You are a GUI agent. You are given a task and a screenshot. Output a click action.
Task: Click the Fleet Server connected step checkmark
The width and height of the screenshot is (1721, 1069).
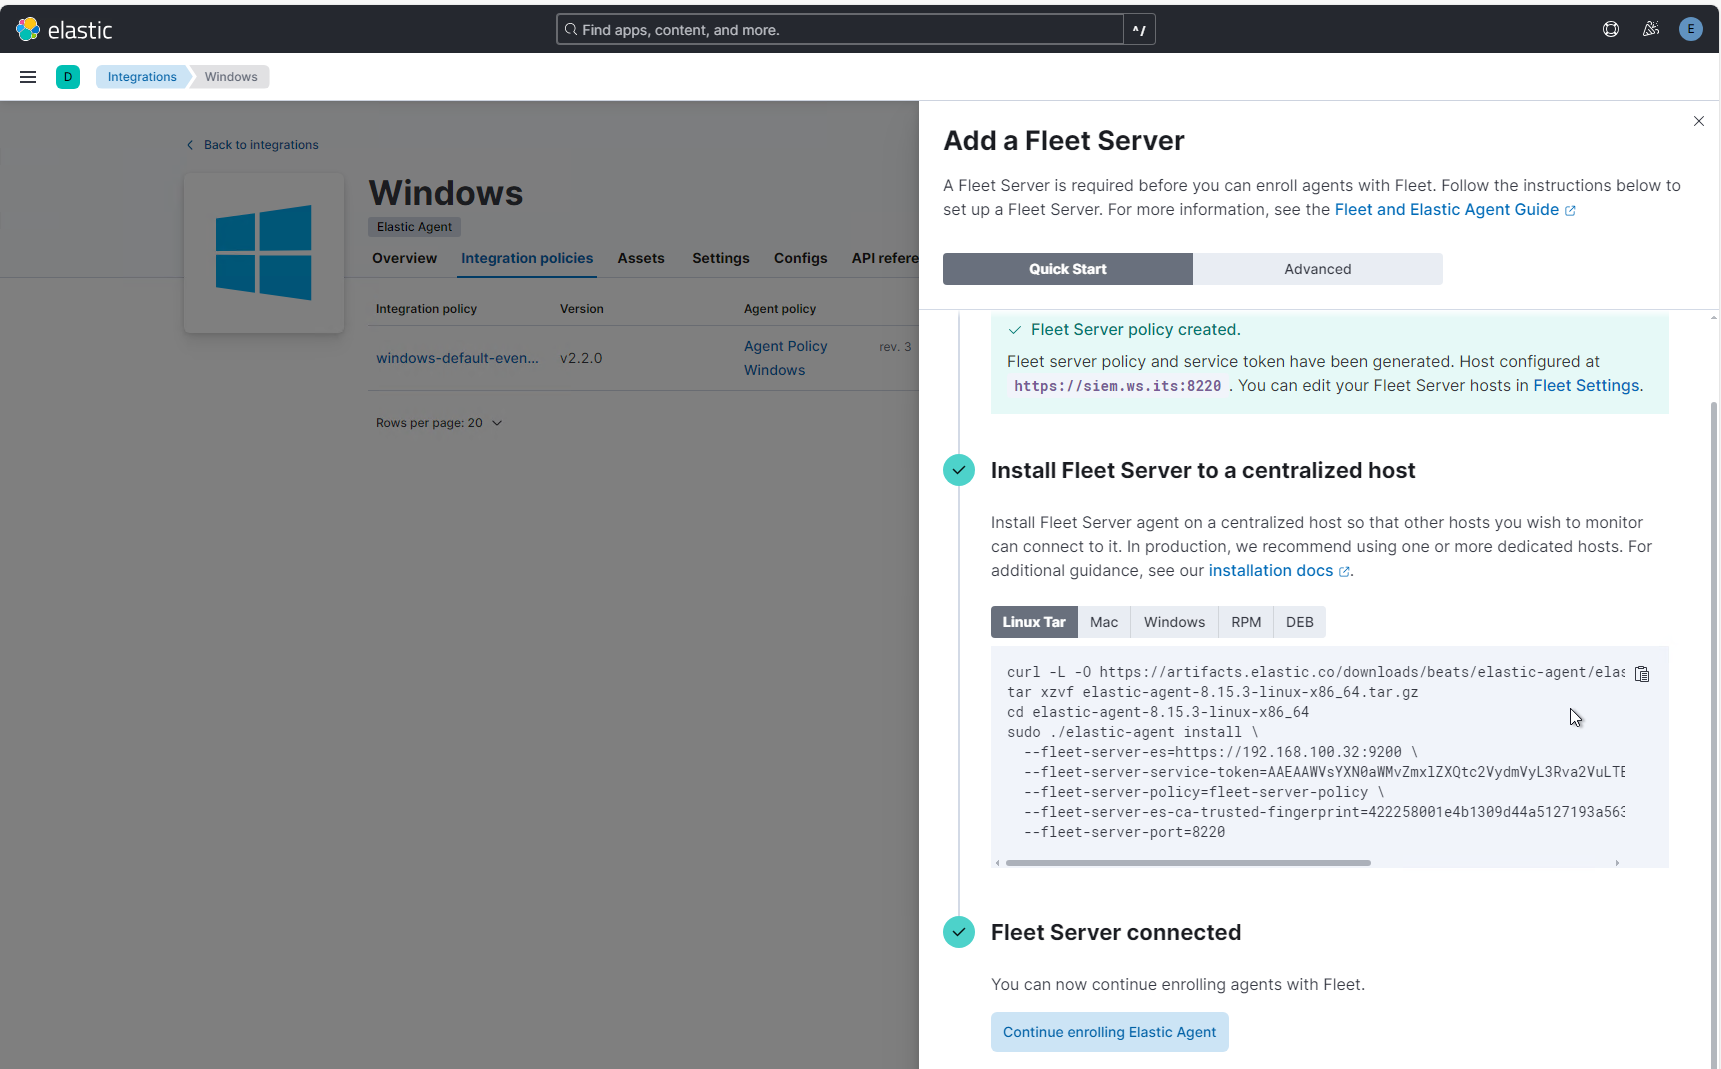[959, 932]
